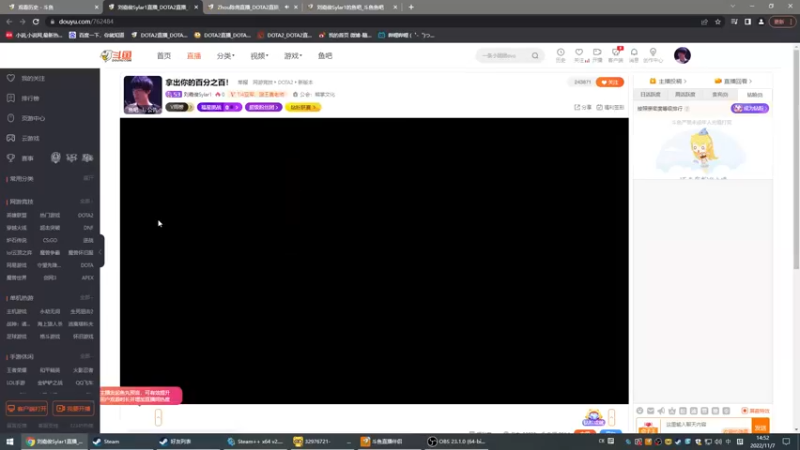Screen dimensions: 800x450
Task: Open followed channels heart icon in header
Action: [579, 53]
